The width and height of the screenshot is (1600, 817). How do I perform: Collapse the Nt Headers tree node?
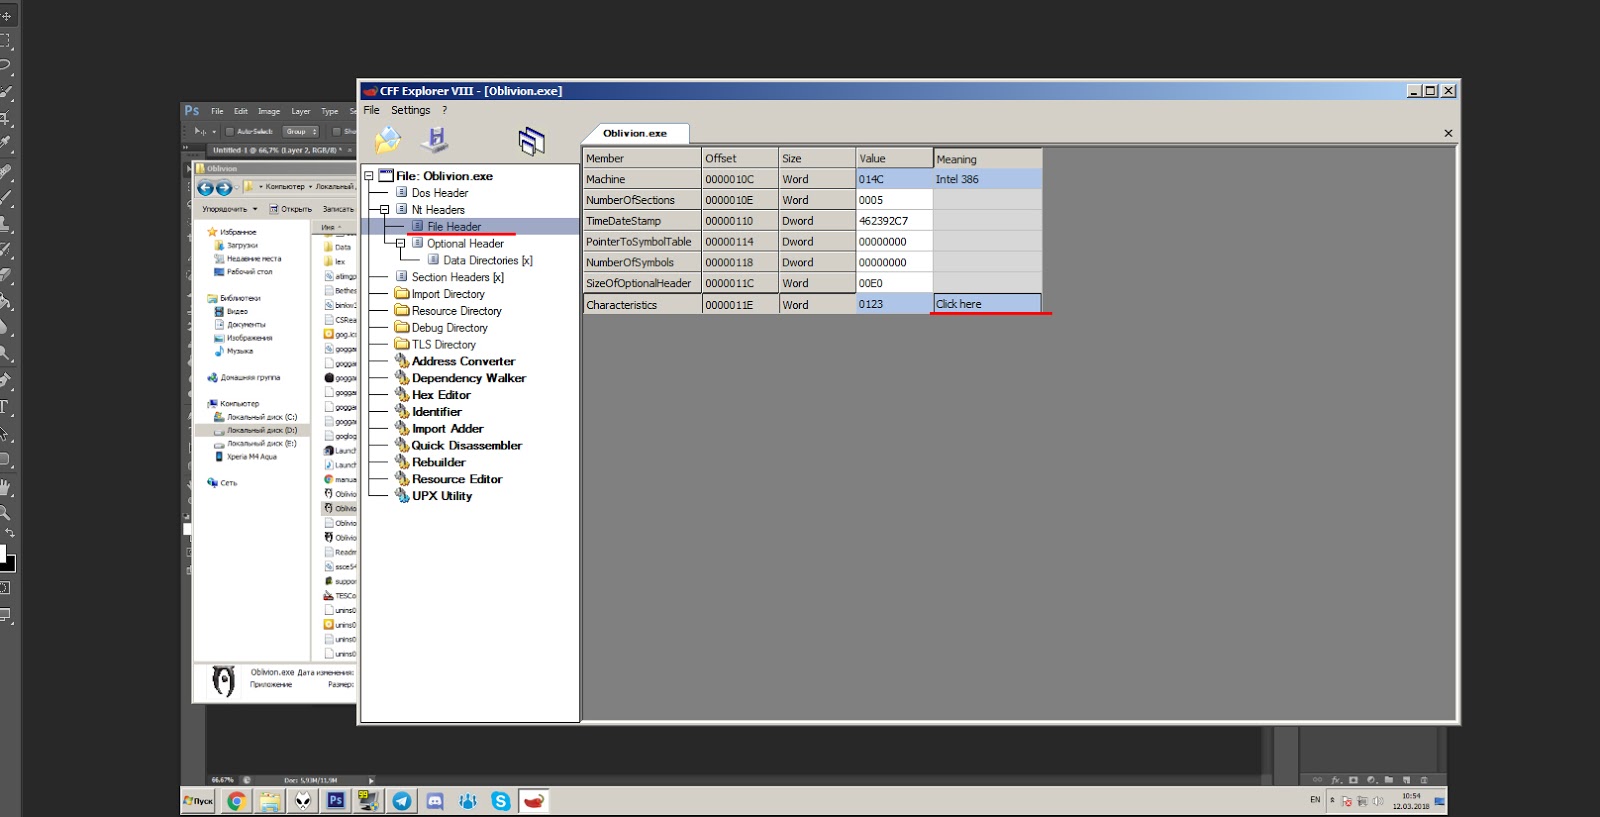tap(384, 210)
